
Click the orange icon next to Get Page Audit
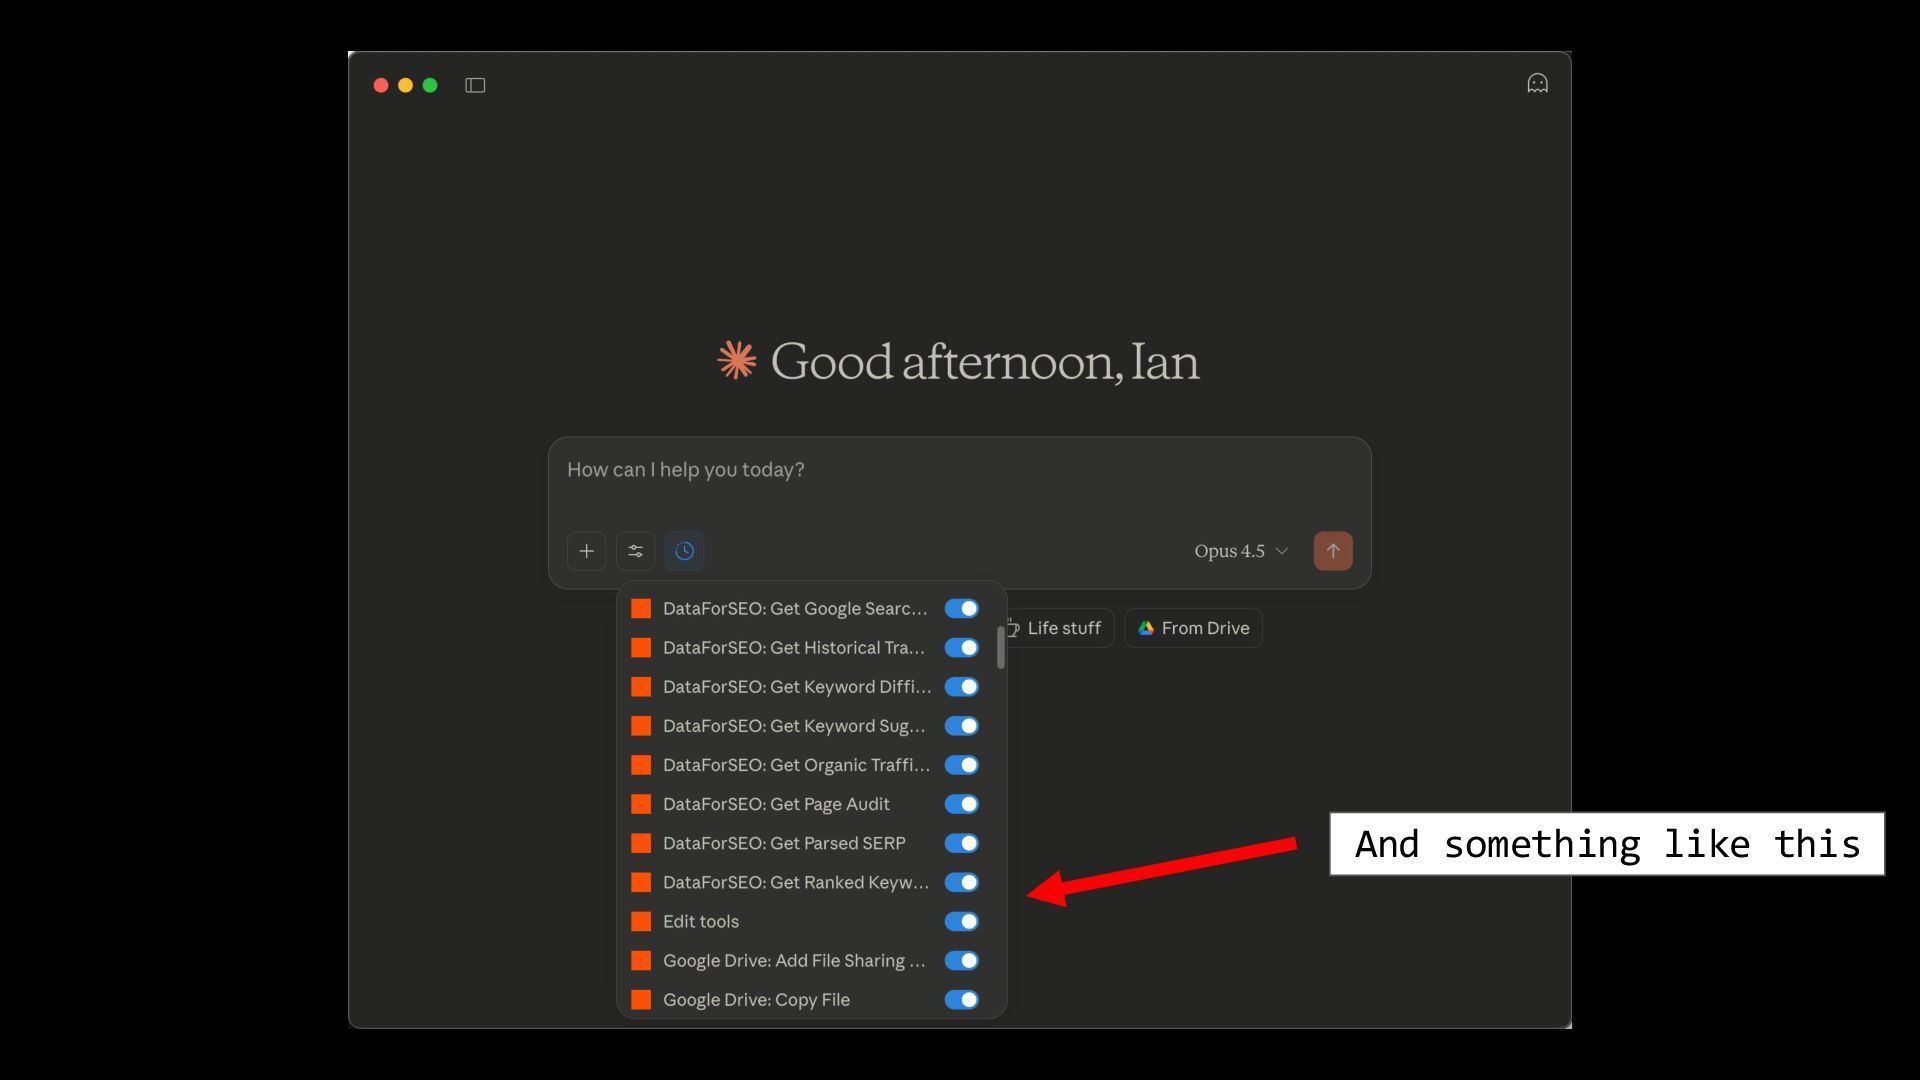pos(641,805)
